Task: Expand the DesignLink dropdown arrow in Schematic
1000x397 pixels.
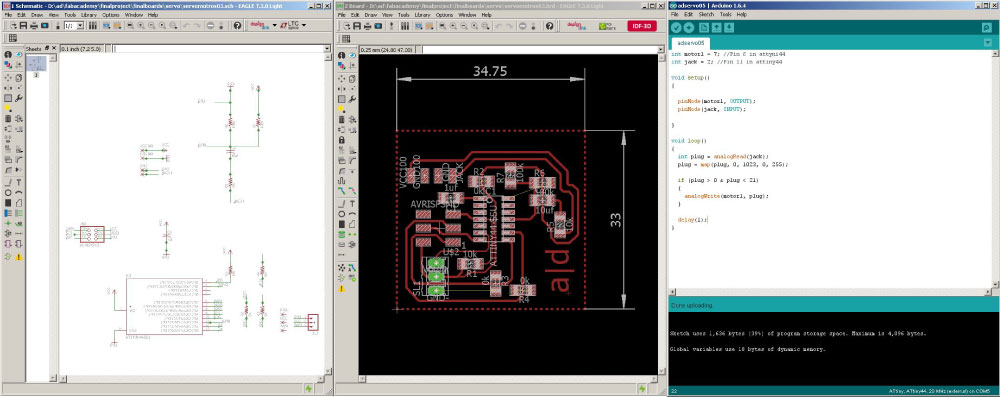Action: click(274, 26)
